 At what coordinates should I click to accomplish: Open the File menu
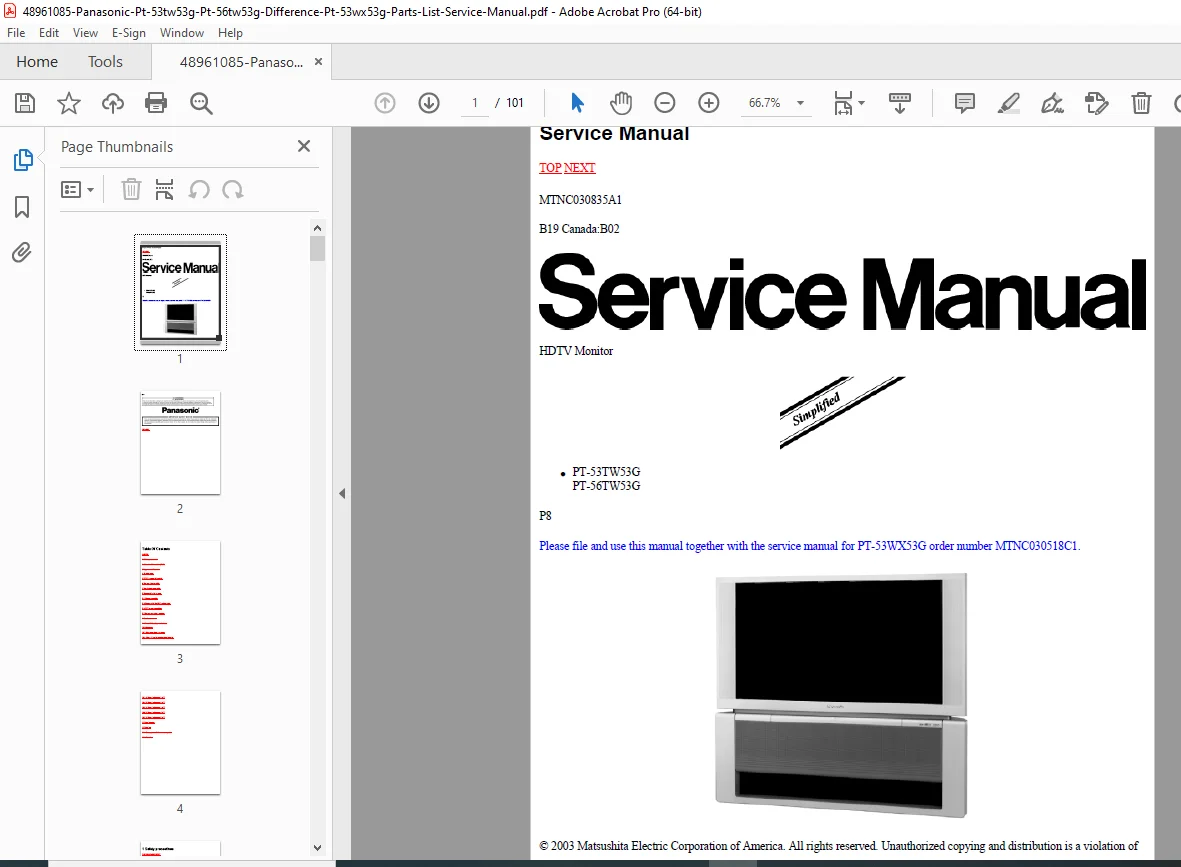click(x=16, y=33)
